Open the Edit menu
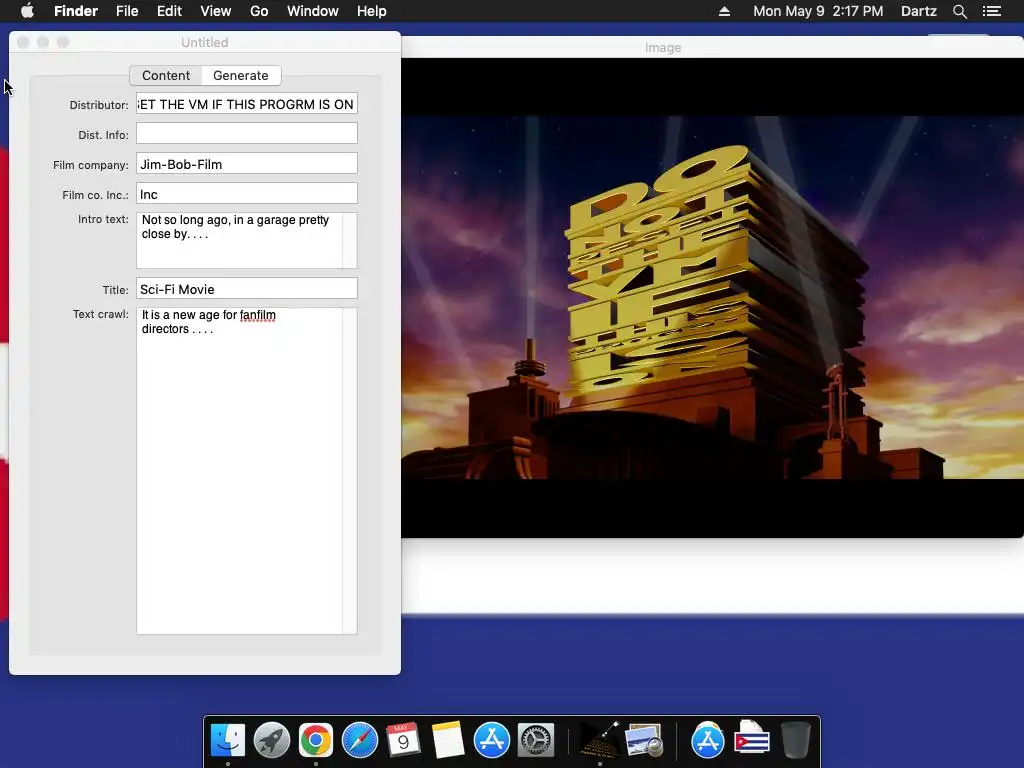 click(x=169, y=11)
